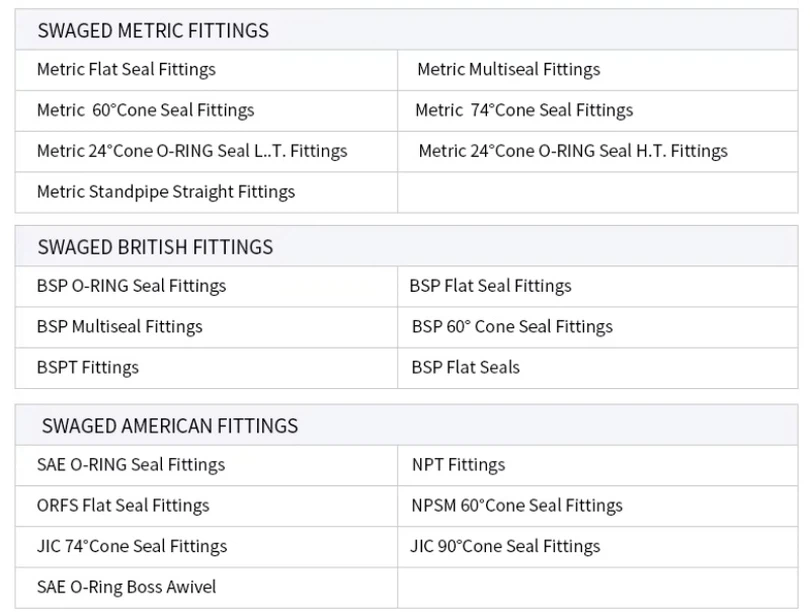Open Metric 24°Cone O-RING Seal H.T. Fittings
Viewport: 810px width, 616px height.
click(x=573, y=151)
